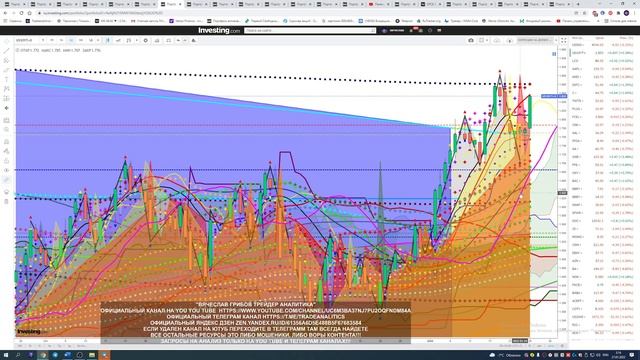Open the compare symbols icon
Screen dimensions: 640x360
118,40
